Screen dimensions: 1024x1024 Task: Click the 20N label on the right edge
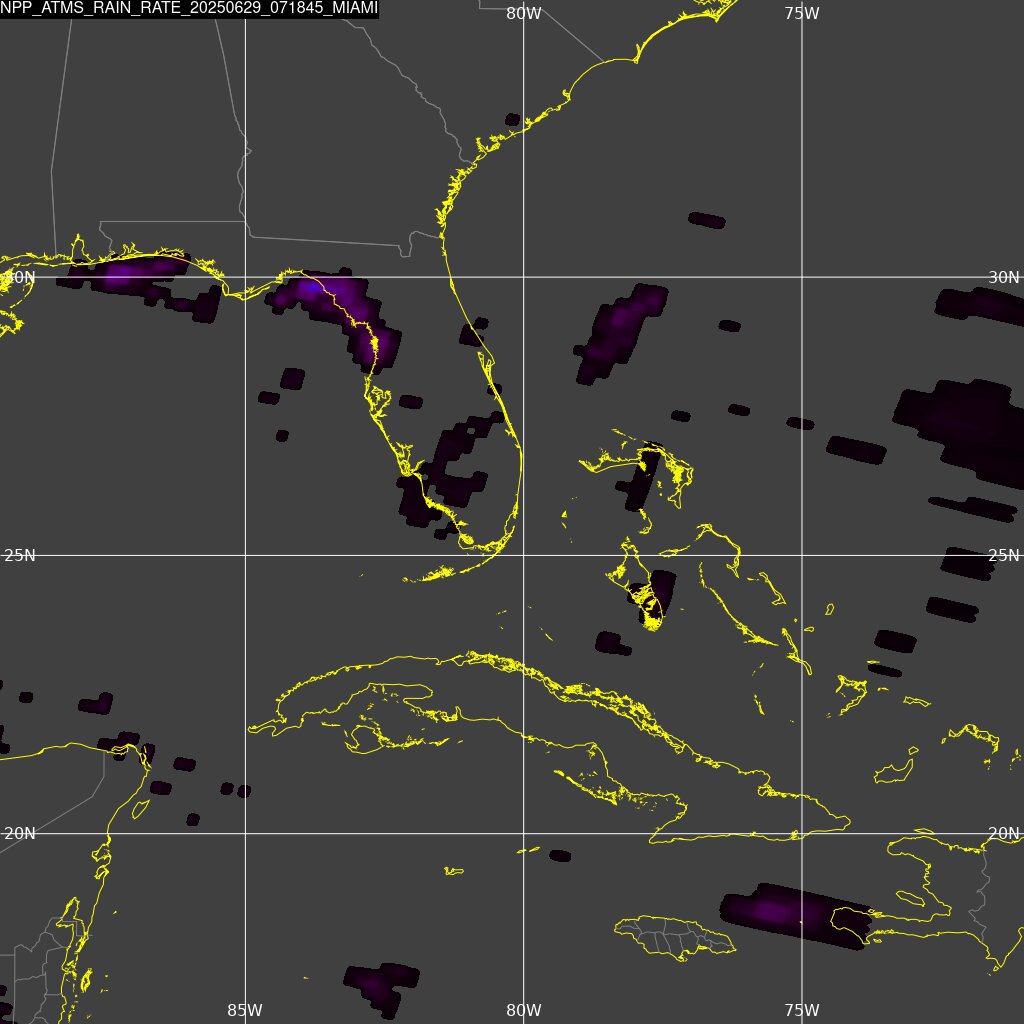pyautogui.click(x=1003, y=833)
